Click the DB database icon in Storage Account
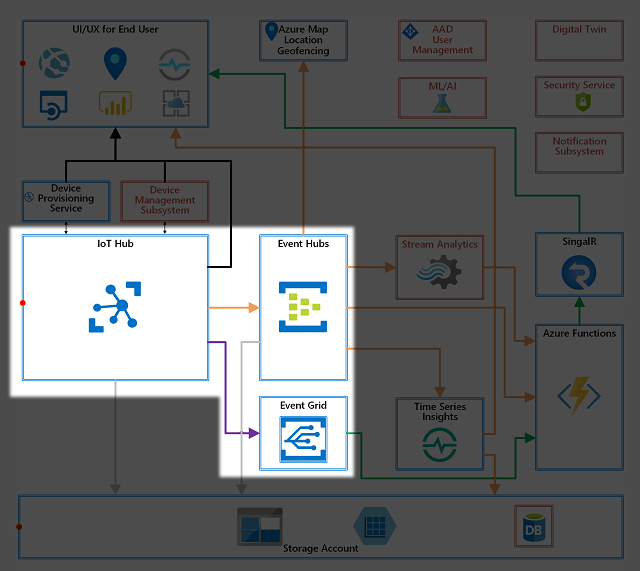Image resolution: width=640 pixels, height=571 pixels. pyautogui.click(x=534, y=527)
